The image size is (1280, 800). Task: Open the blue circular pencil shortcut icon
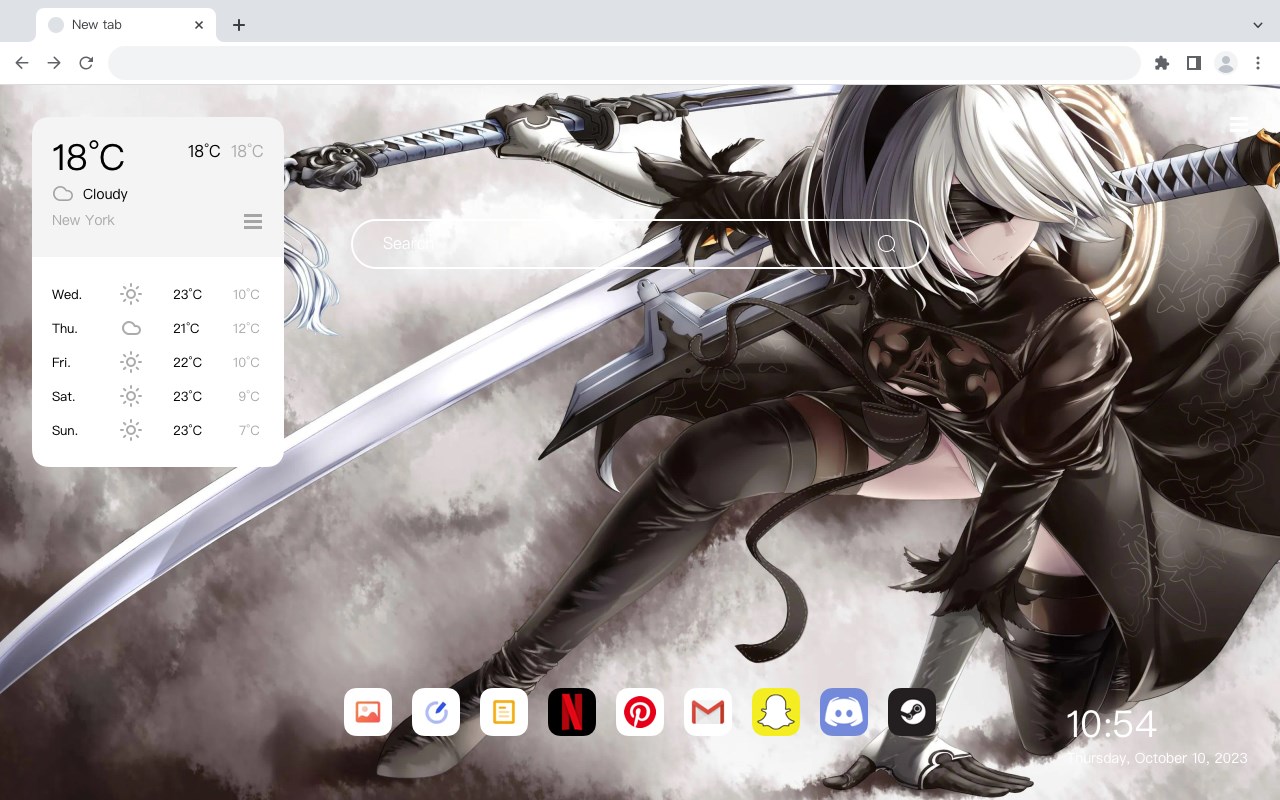[x=436, y=712]
